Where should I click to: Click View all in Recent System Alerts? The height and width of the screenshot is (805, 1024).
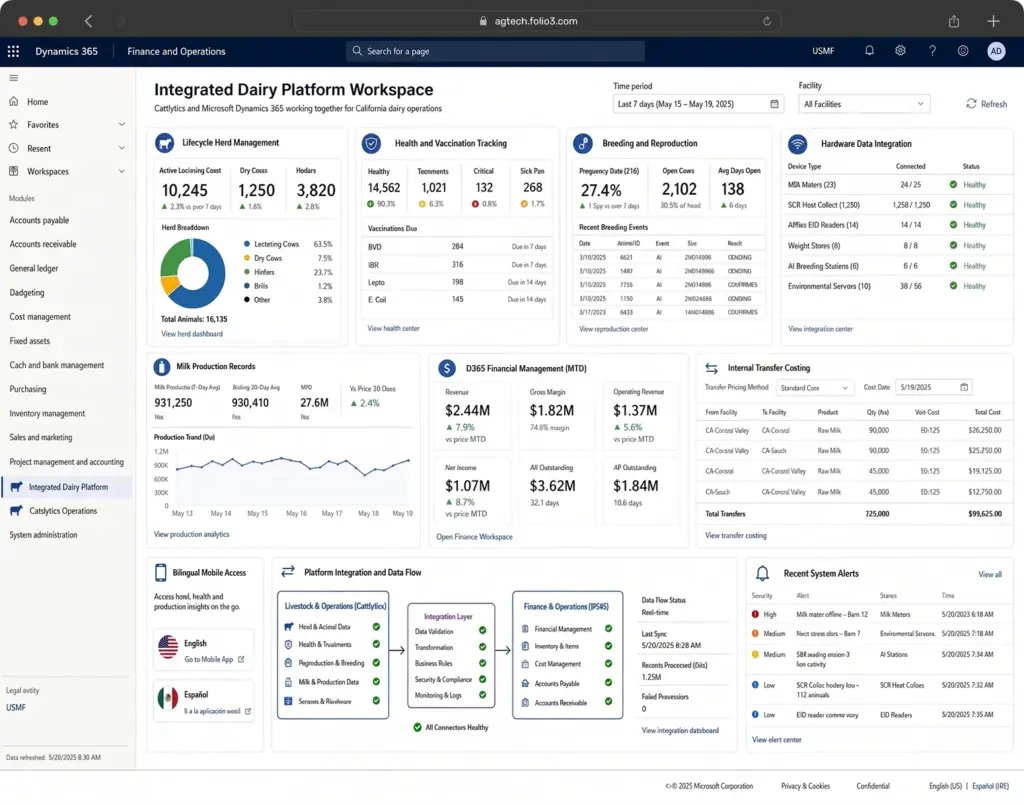989,575
